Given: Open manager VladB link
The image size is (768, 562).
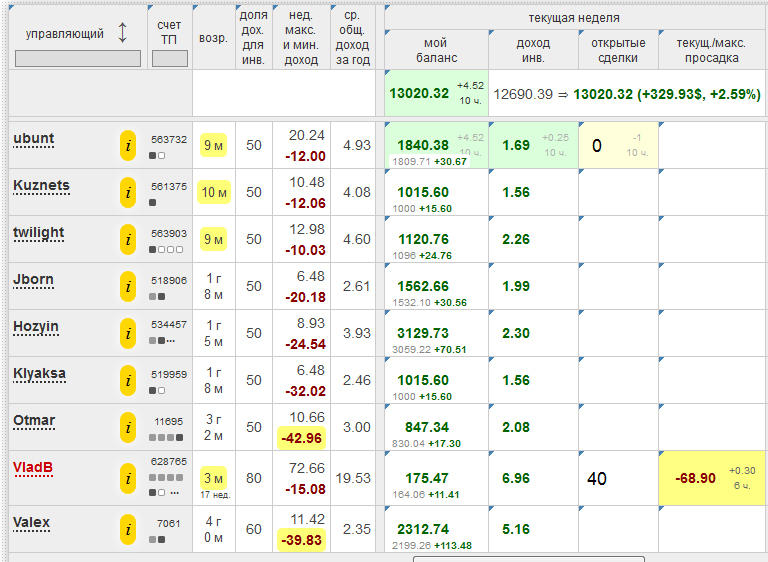Looking at the screenshot, I should [33, 467].
